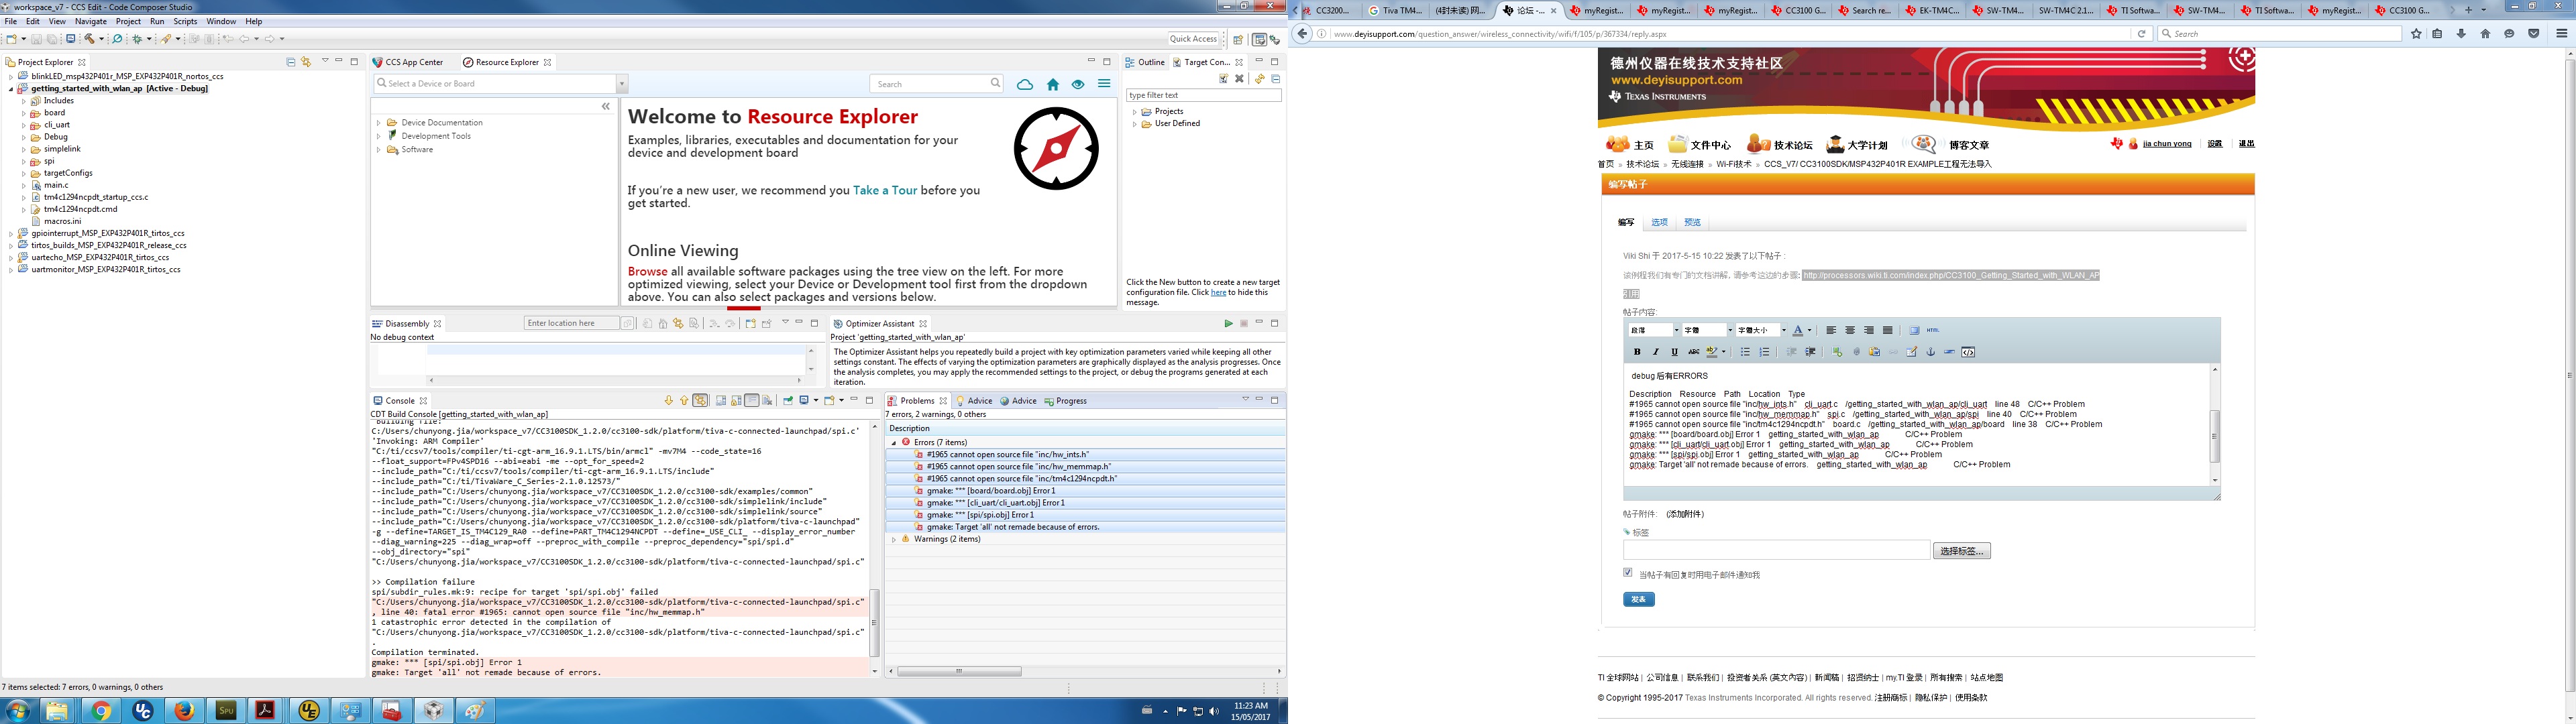Click the Take a Tour link
The height and width of the screenshot is (724, 2576).
click(884, 190)
